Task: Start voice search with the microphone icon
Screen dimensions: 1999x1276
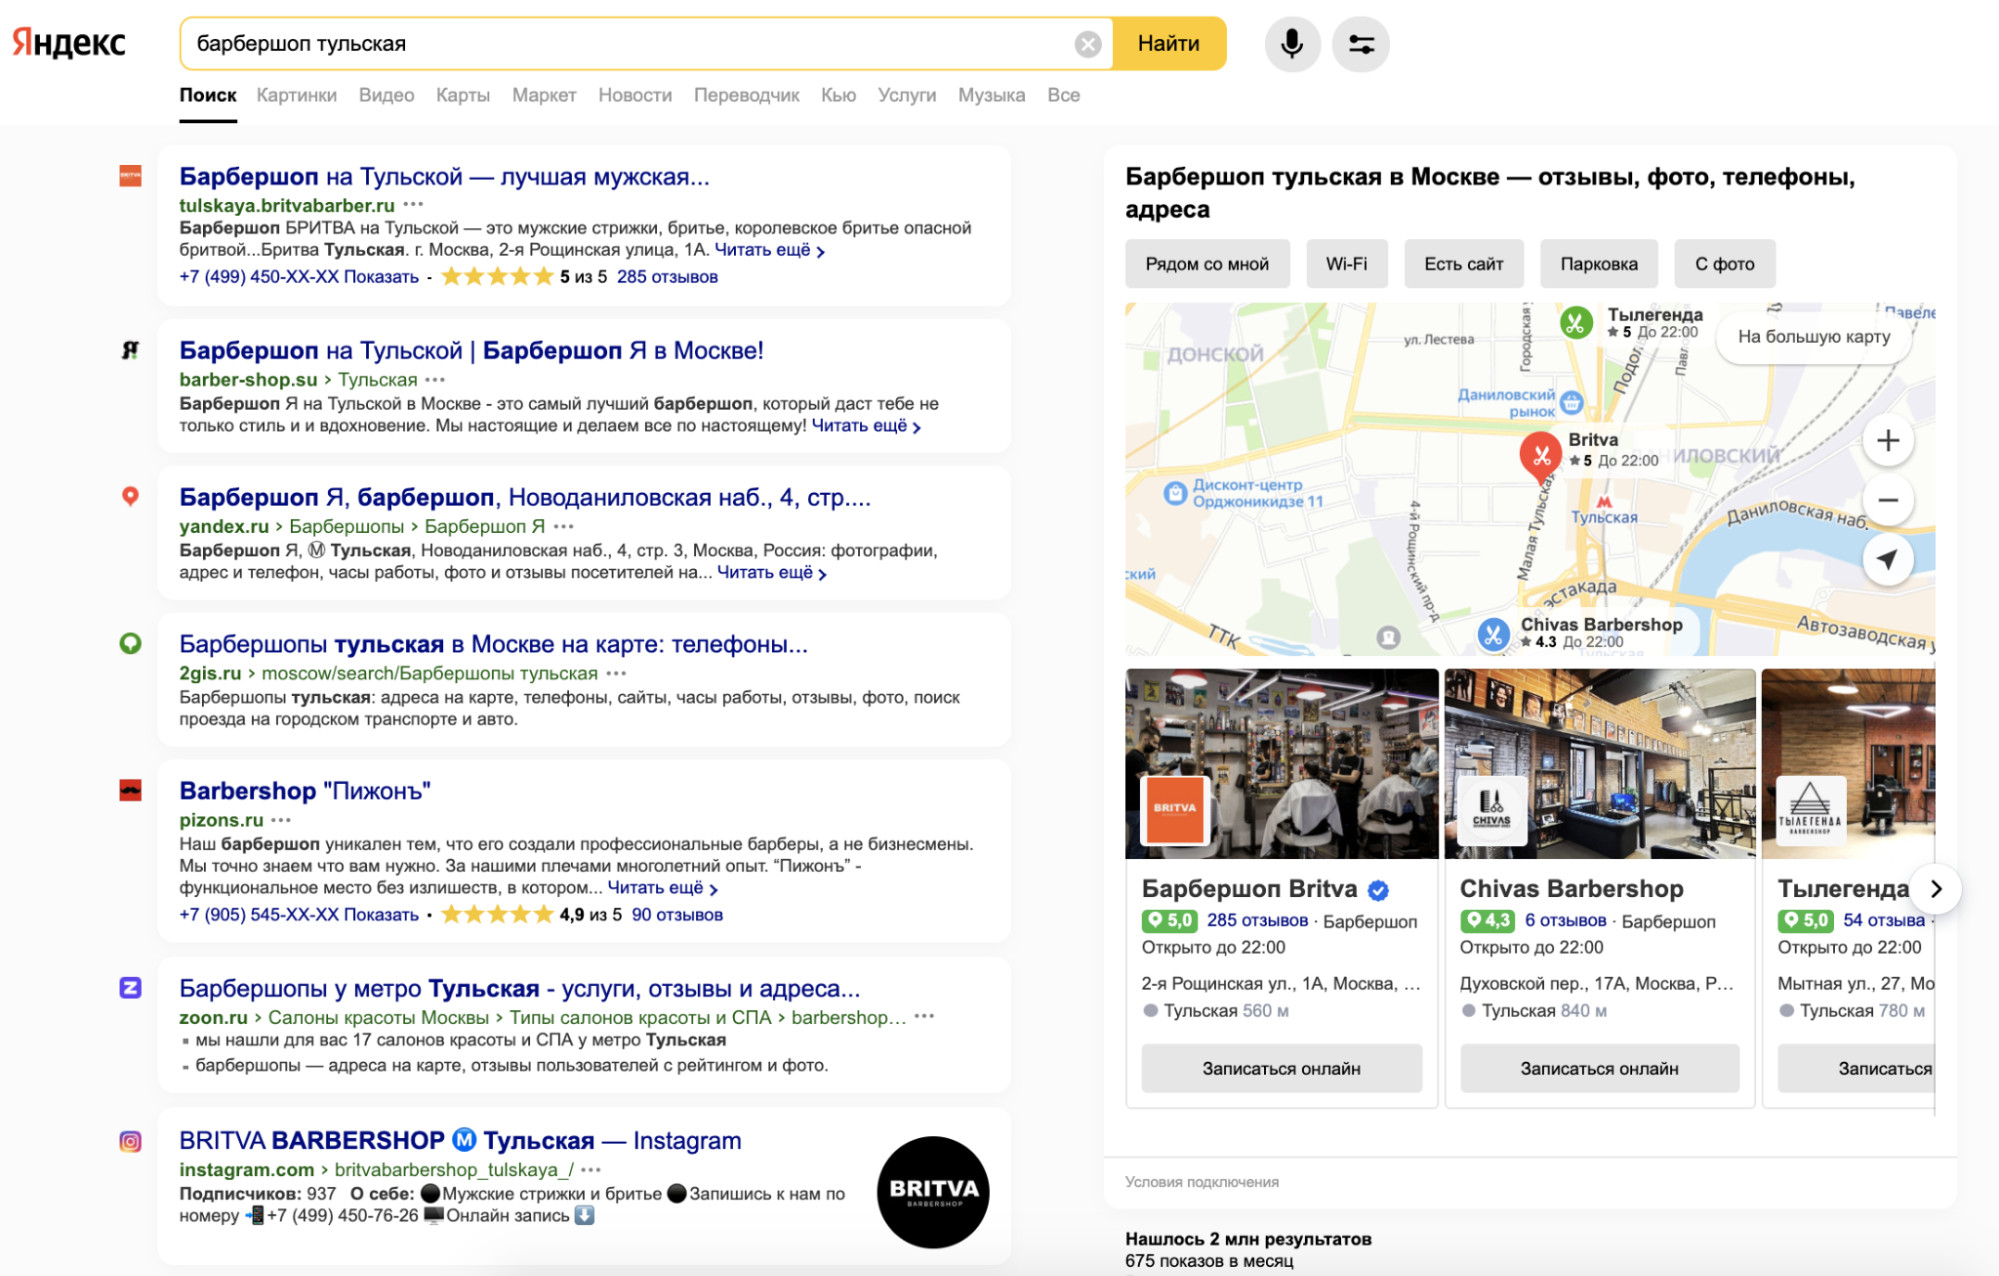Action: click(x=1292, y=44)
